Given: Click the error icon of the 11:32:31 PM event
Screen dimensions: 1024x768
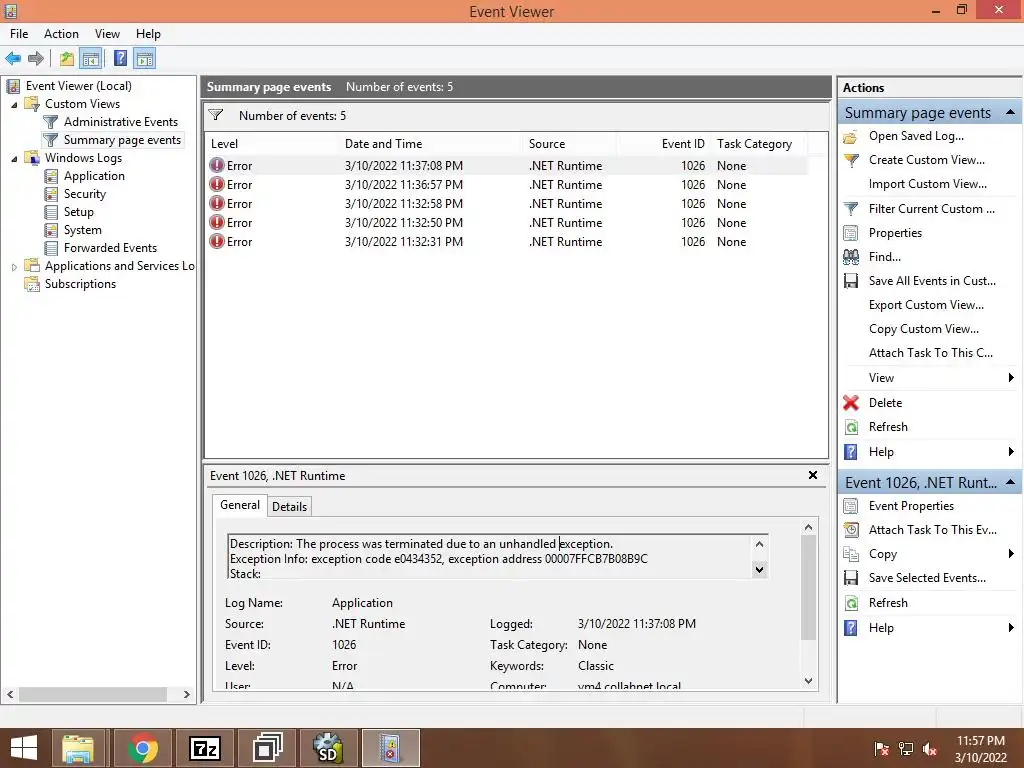Looking at the screenshot, I should 217,241.
